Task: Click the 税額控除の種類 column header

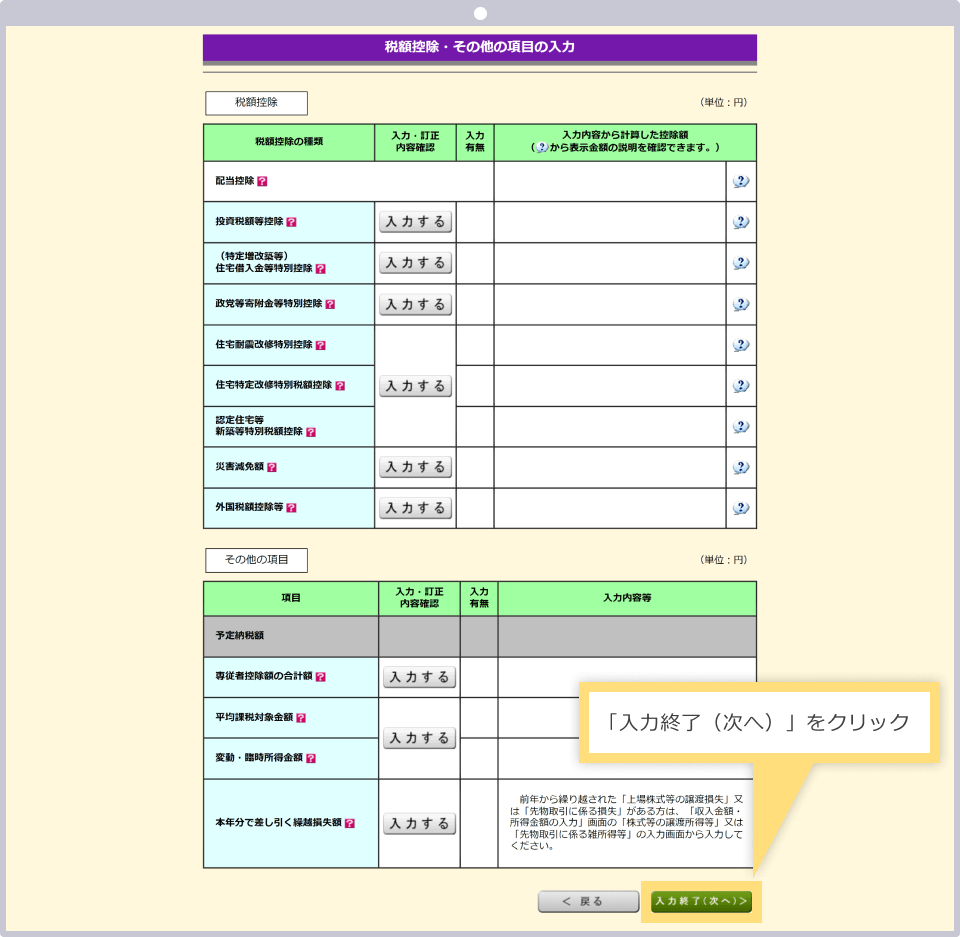Action: pyautogui.click(x=289, y=142)
